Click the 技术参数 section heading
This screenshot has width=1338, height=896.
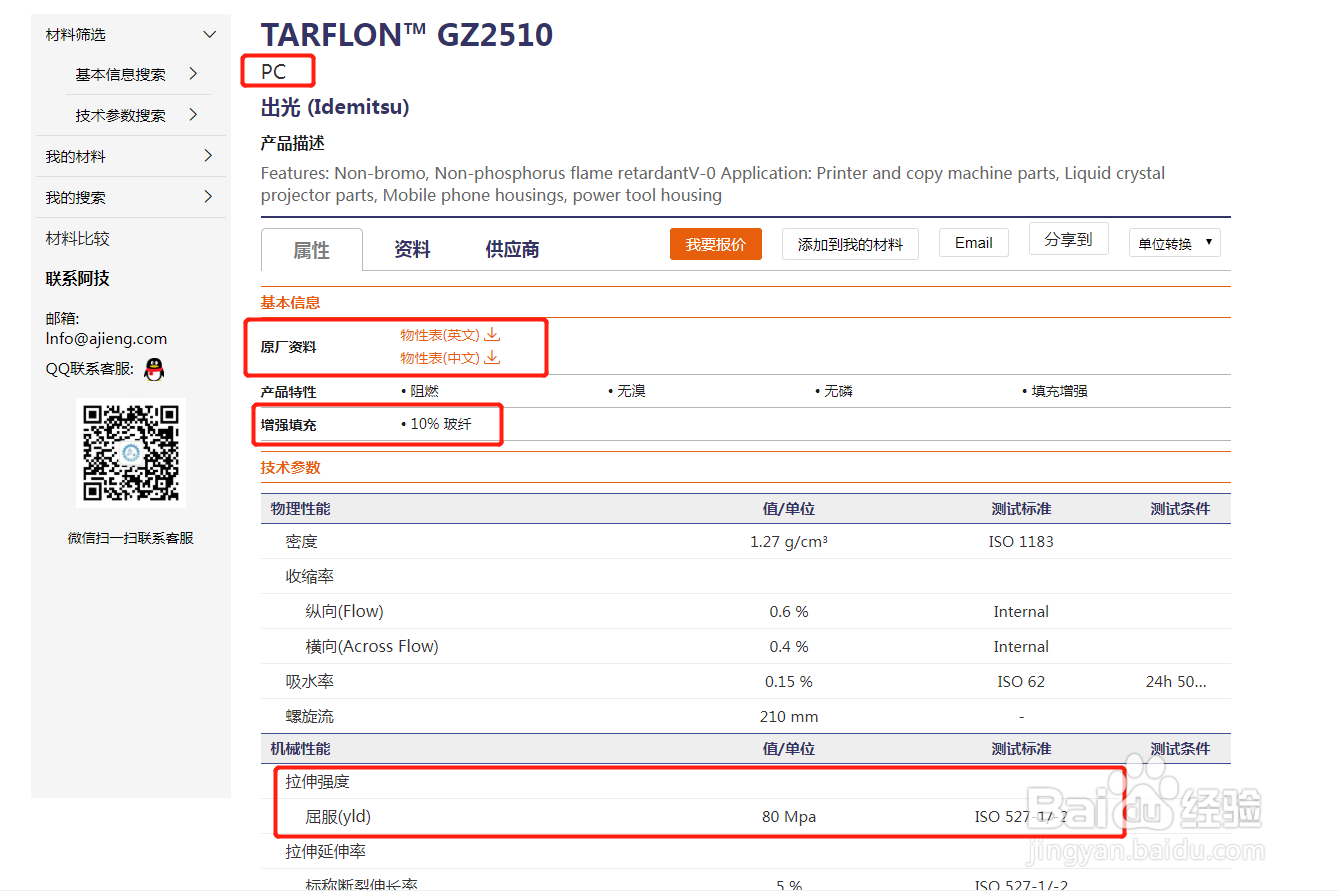point(290,467)
